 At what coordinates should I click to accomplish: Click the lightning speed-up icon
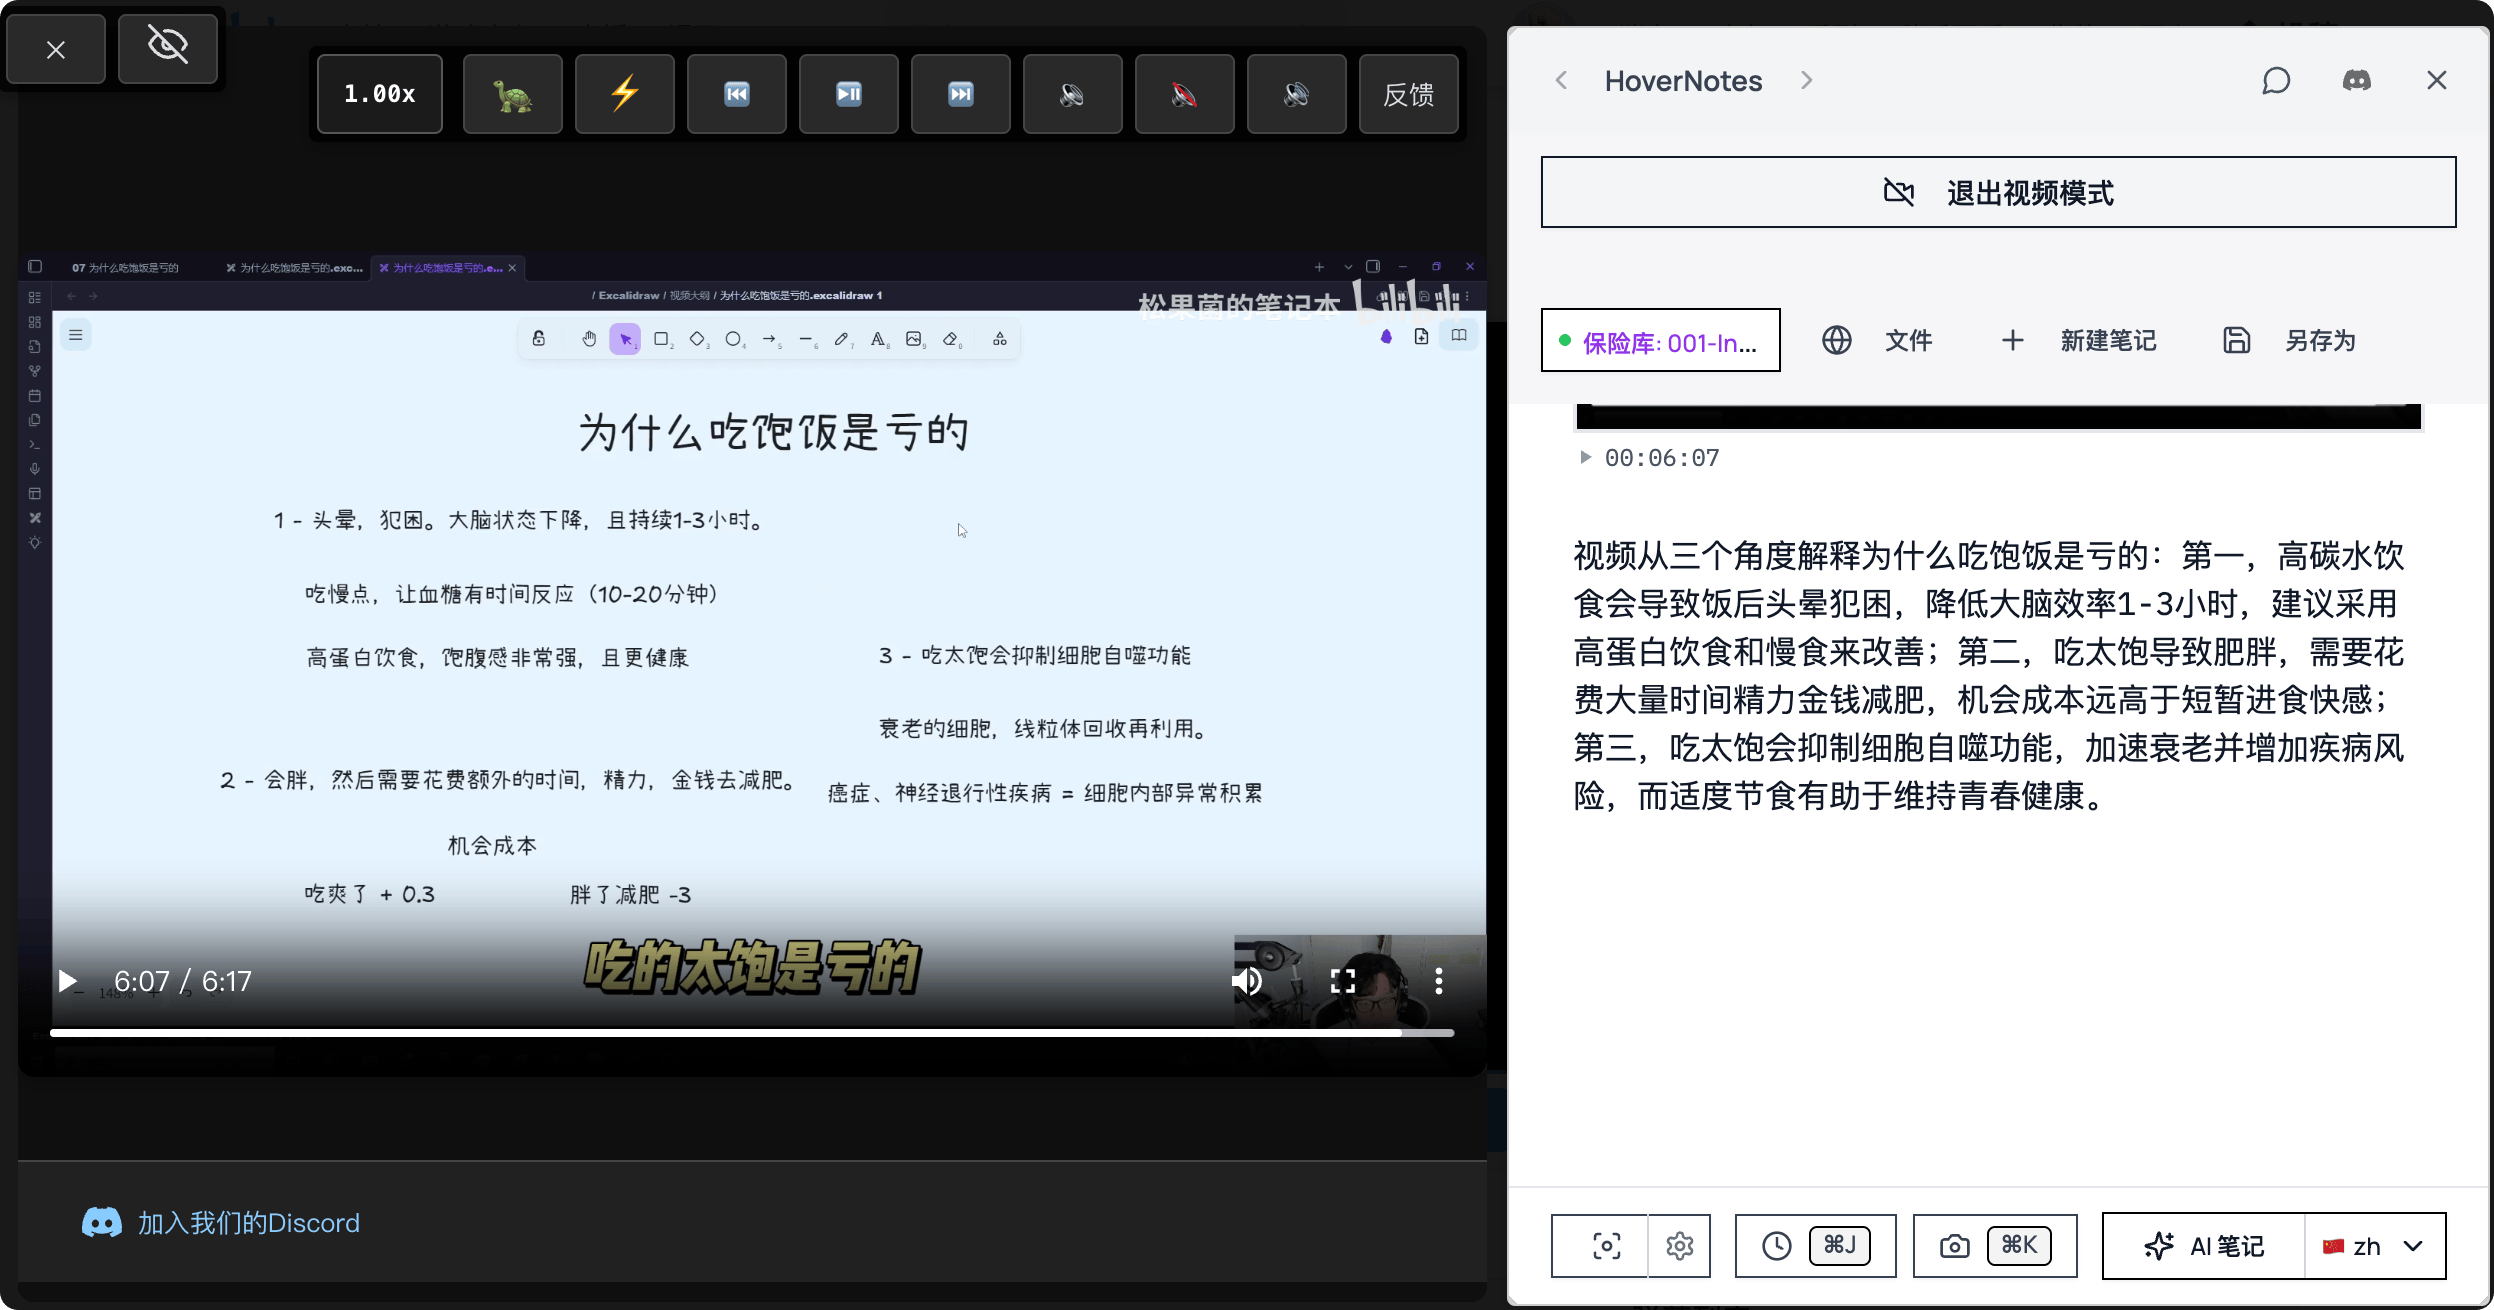click(624, 94)
